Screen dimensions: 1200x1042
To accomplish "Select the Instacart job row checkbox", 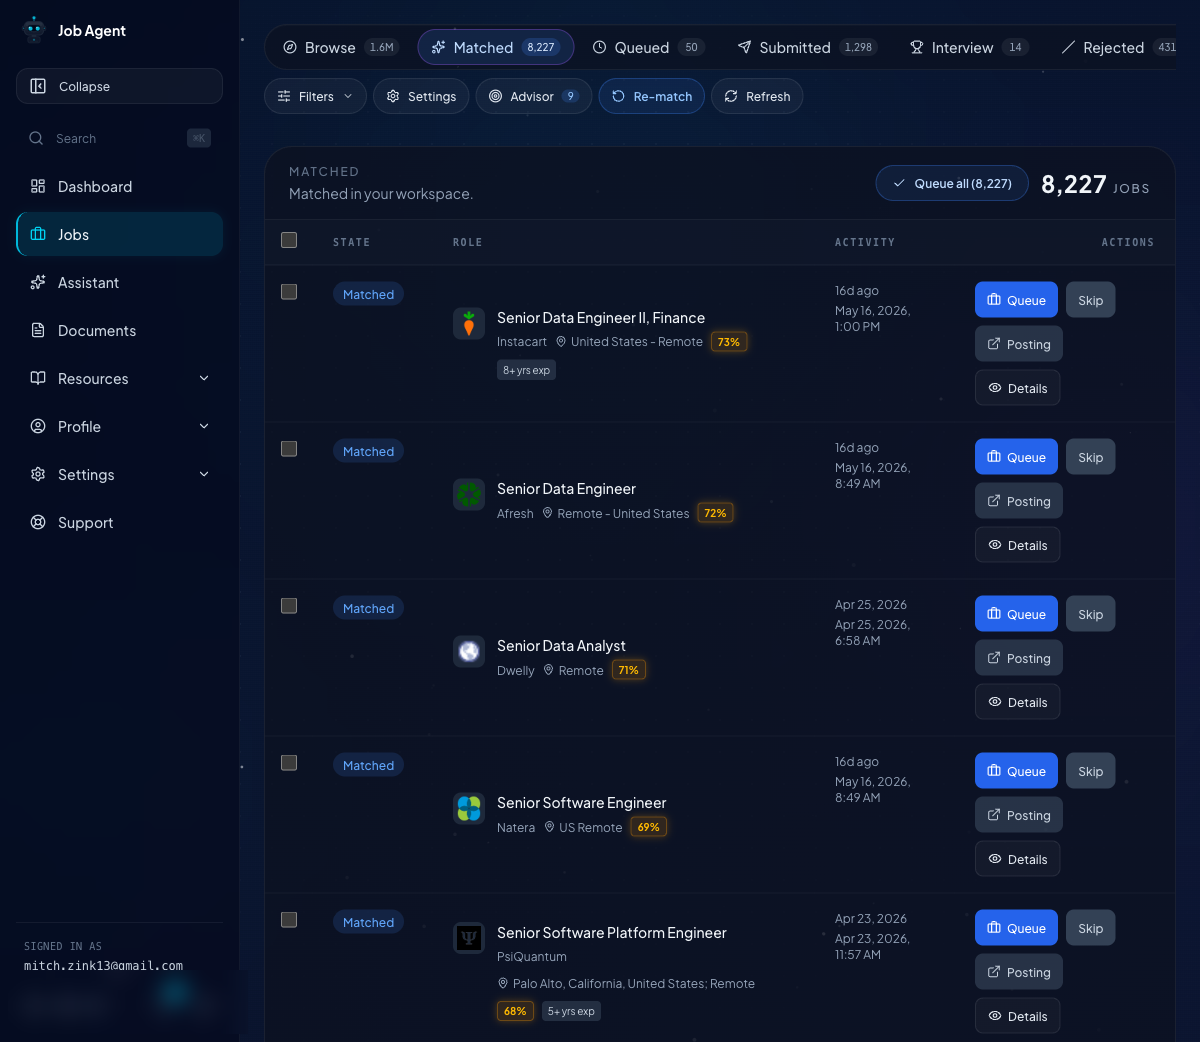I will pos(289,292).
